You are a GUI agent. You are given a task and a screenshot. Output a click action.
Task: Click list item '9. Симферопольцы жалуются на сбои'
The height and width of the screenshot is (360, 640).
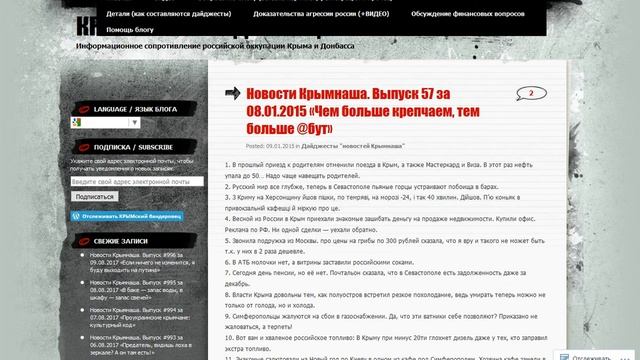click(381, 322)
